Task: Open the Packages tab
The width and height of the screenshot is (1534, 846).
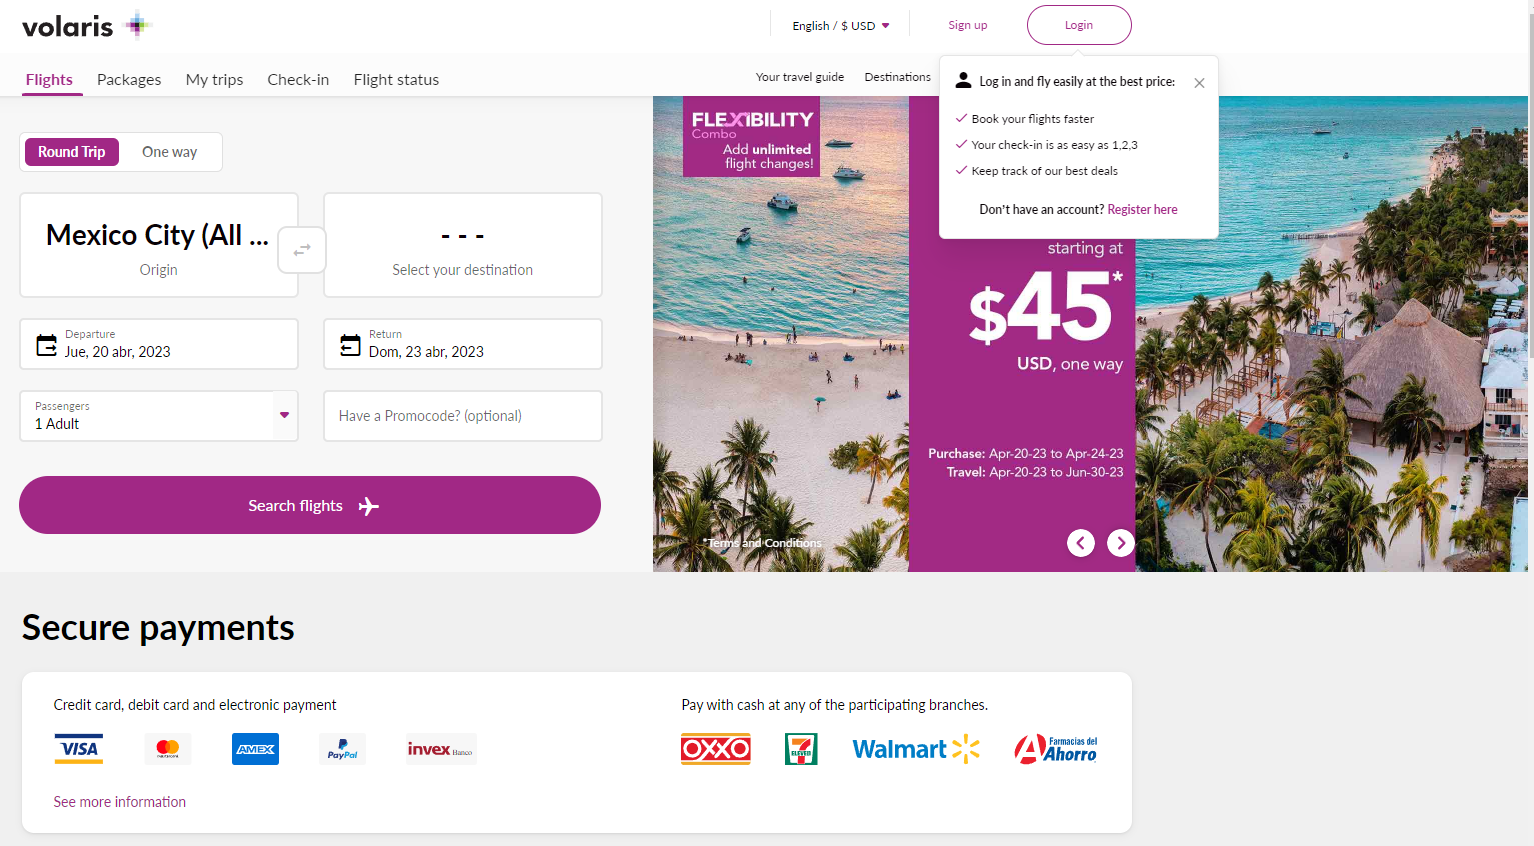Action: click(x=129, y=79)
